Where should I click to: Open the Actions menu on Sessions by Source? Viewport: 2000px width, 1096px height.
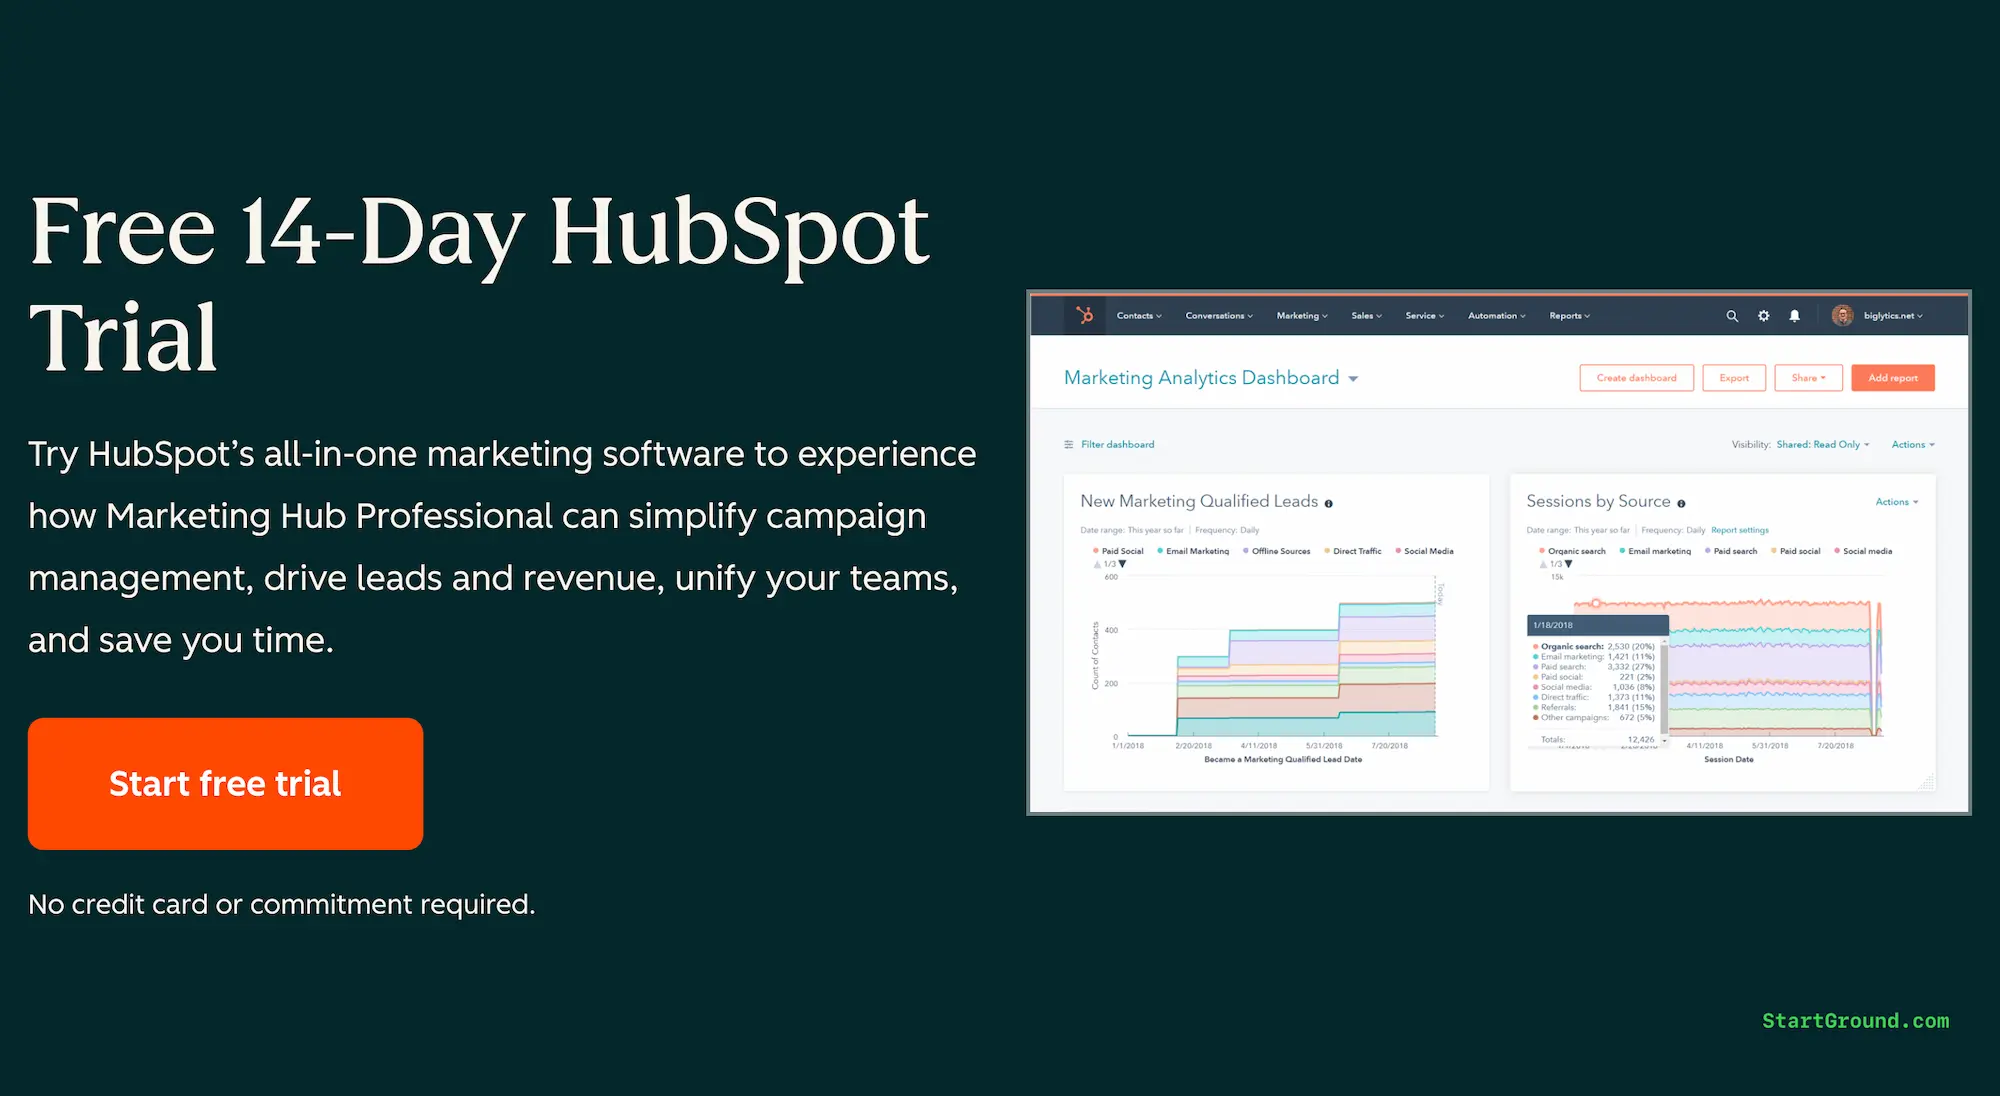(1897, 502)
